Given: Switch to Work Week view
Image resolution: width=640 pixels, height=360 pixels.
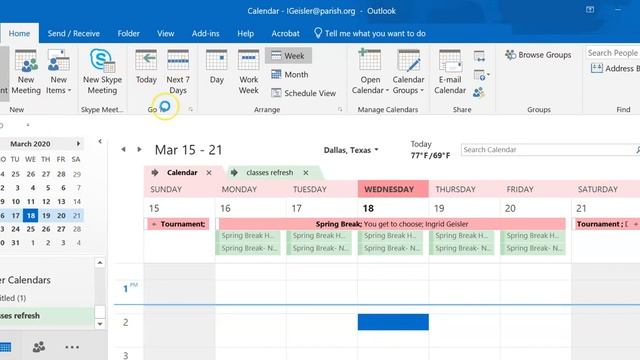Looking at the screenshot, I should pos(249,72).
